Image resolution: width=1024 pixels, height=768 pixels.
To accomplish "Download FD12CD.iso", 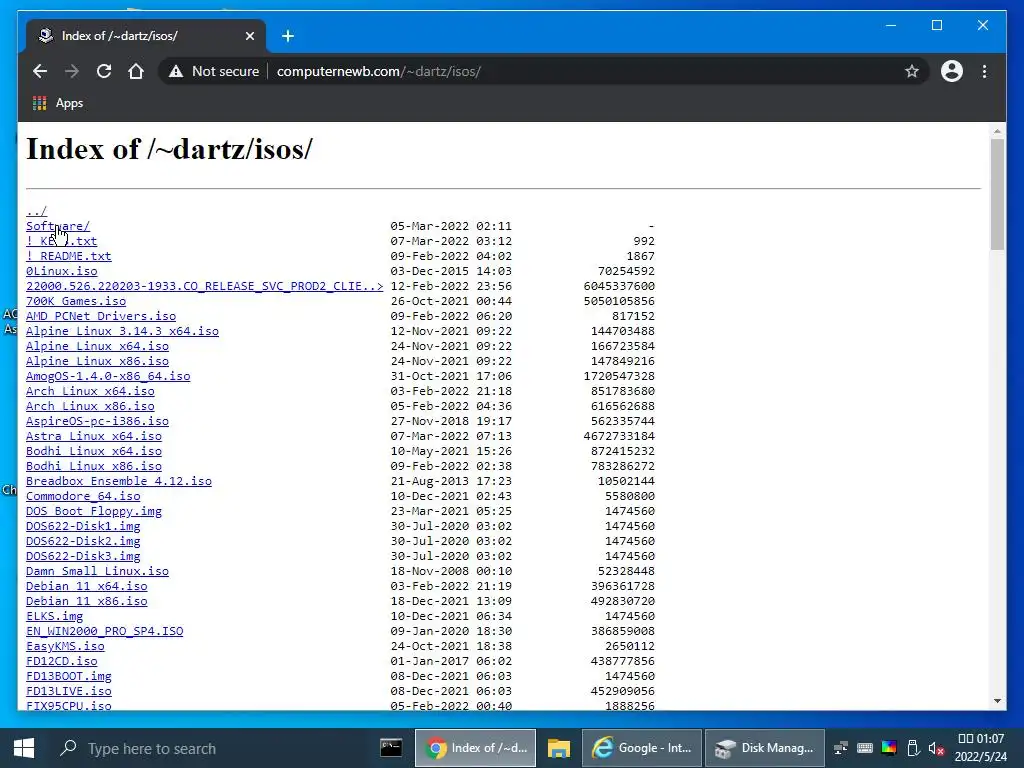I will click(61, 662).
